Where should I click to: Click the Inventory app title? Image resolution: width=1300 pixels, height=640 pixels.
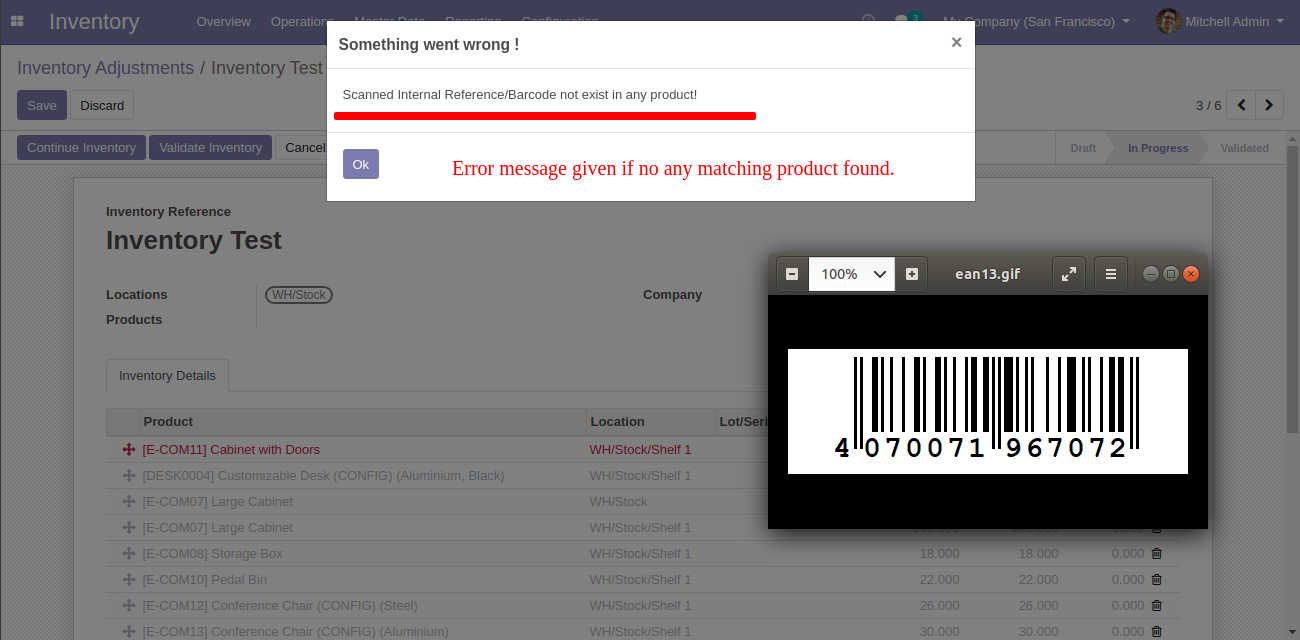94,21
